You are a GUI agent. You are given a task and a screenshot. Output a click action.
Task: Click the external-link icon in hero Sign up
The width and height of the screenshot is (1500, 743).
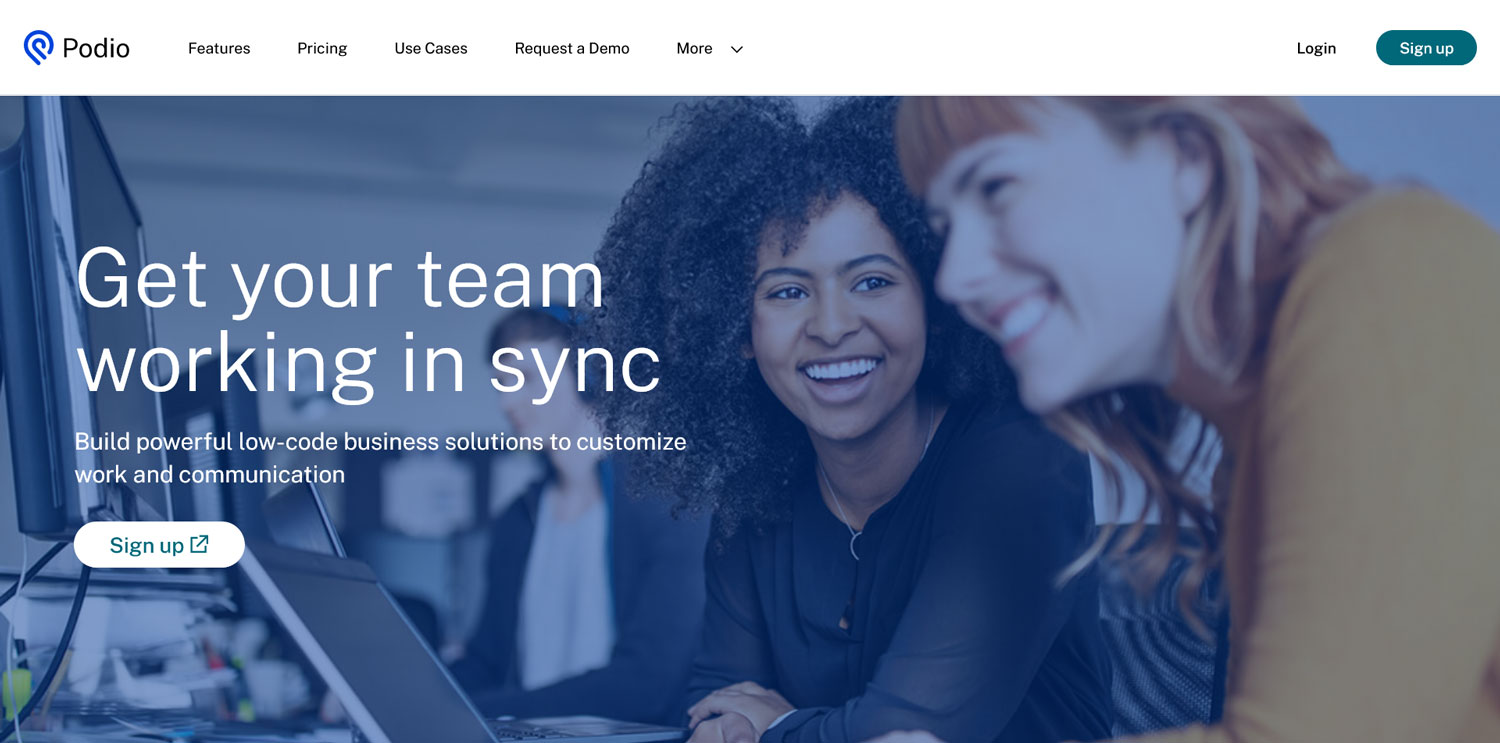coord(199,544)
